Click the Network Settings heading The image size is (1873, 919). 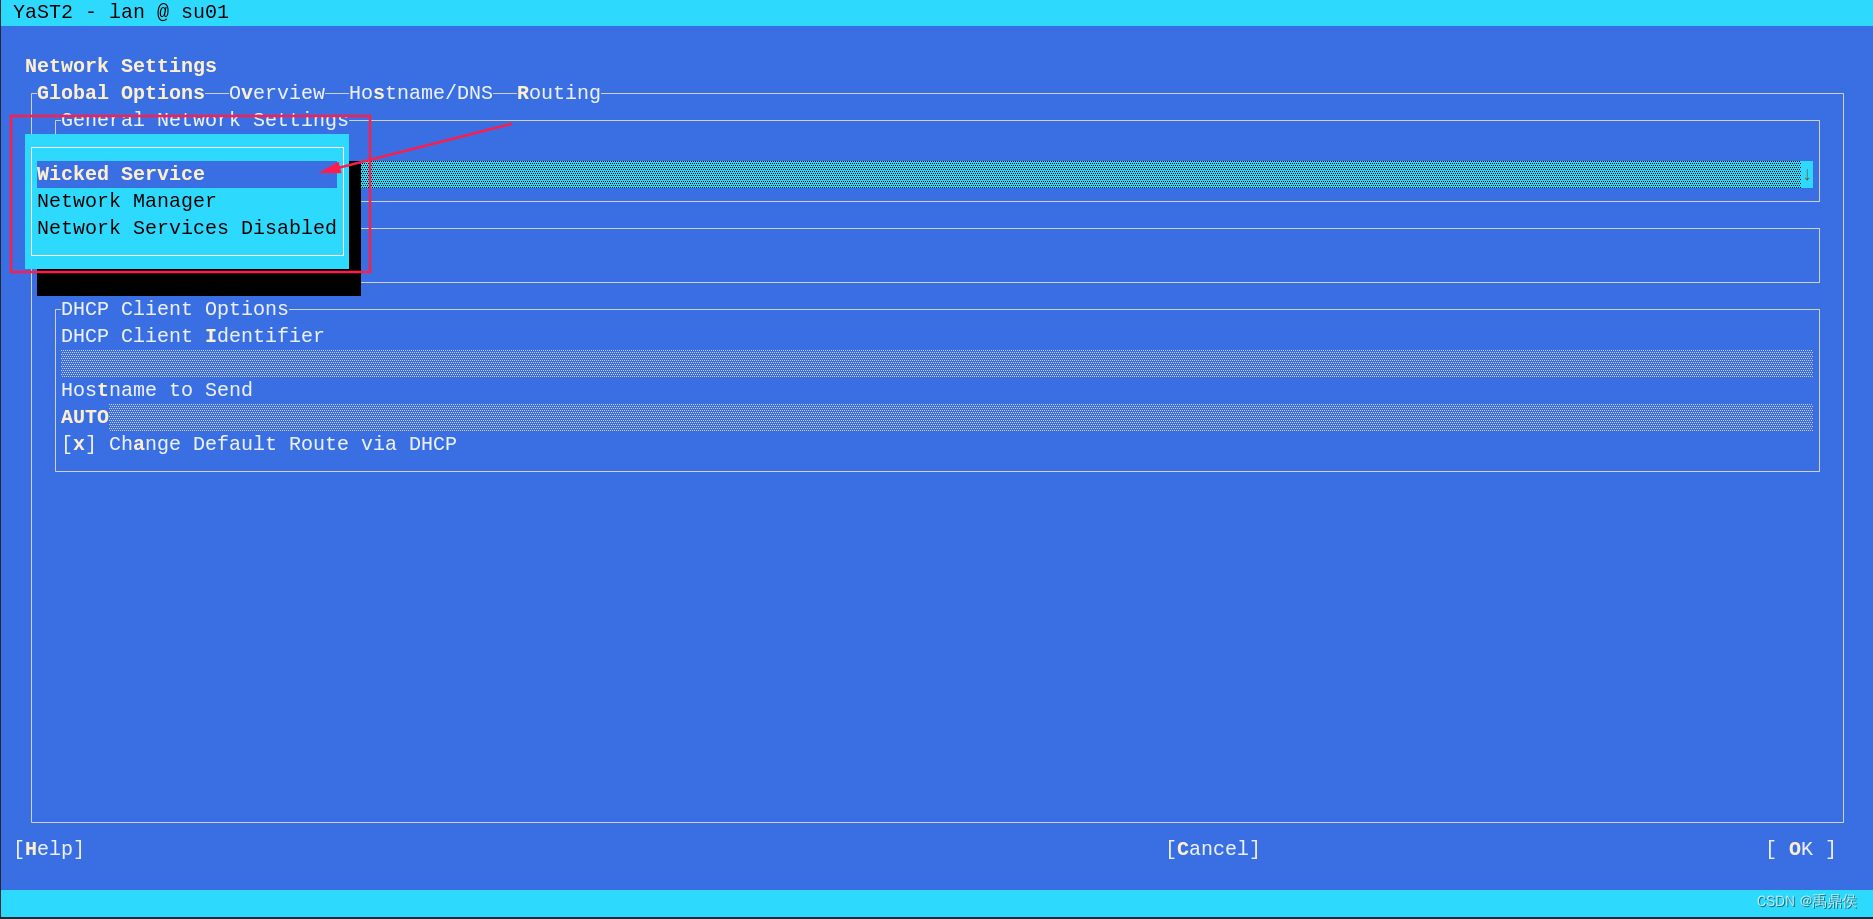tap(121, 66)
